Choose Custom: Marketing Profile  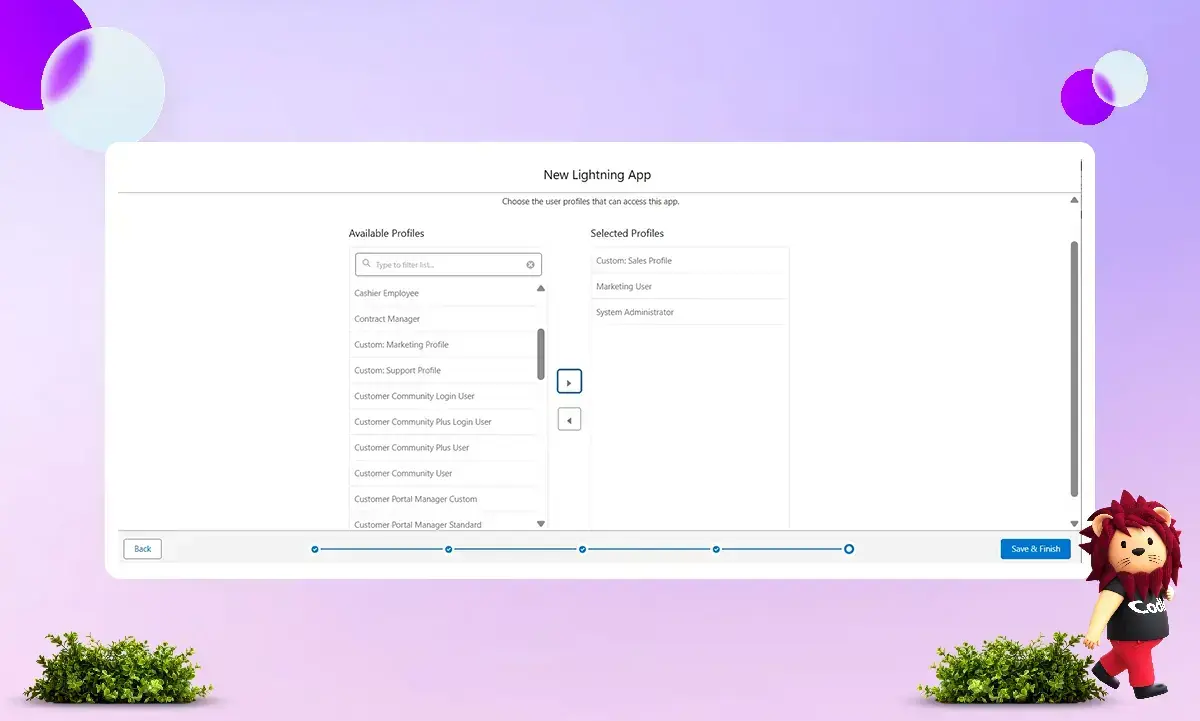coord(401,345)
